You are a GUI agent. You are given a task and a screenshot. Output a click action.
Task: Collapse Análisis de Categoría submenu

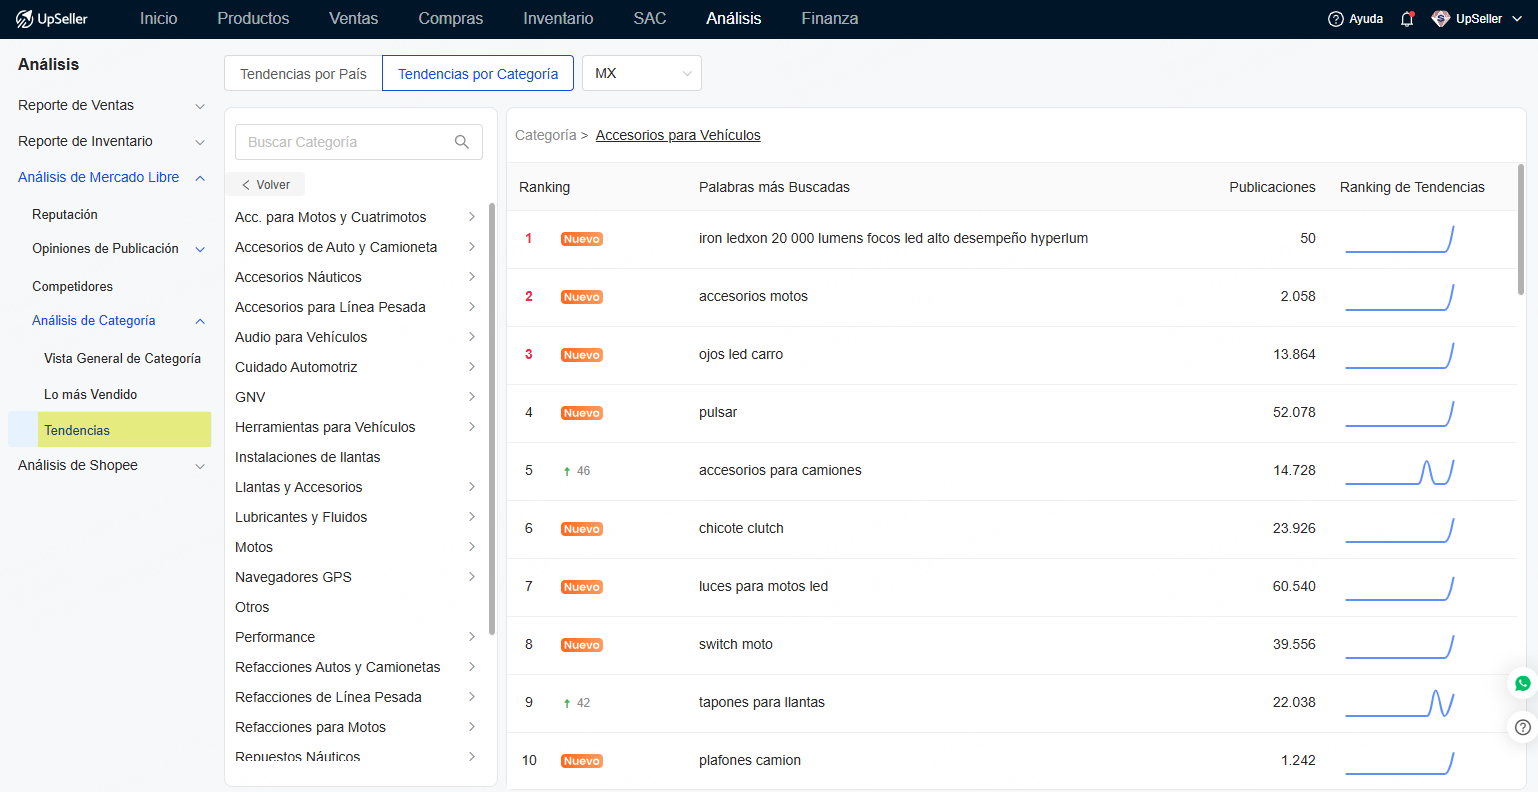[x=200, y=321]
